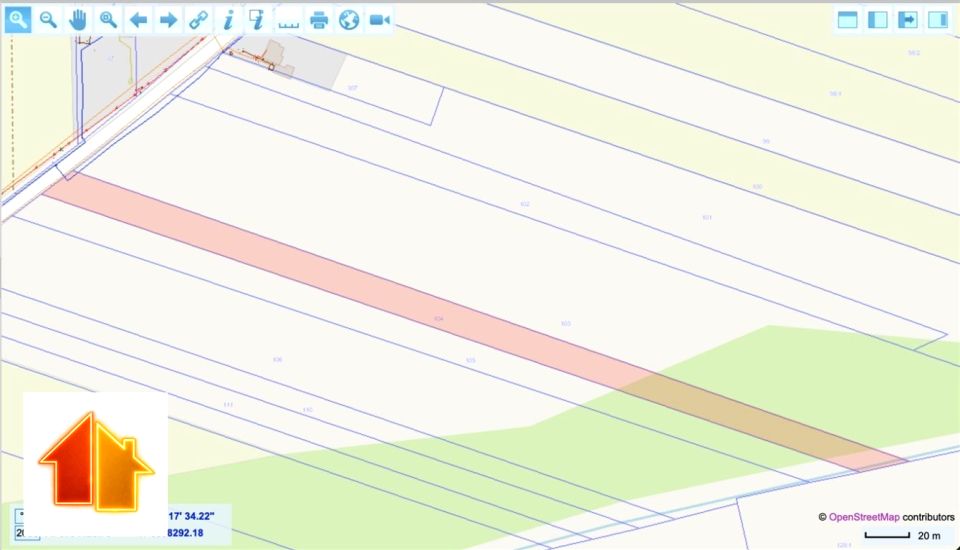Screen dimensions: 960x550
Task: Click the chain link icon
Action: click(x=199, y=20)
